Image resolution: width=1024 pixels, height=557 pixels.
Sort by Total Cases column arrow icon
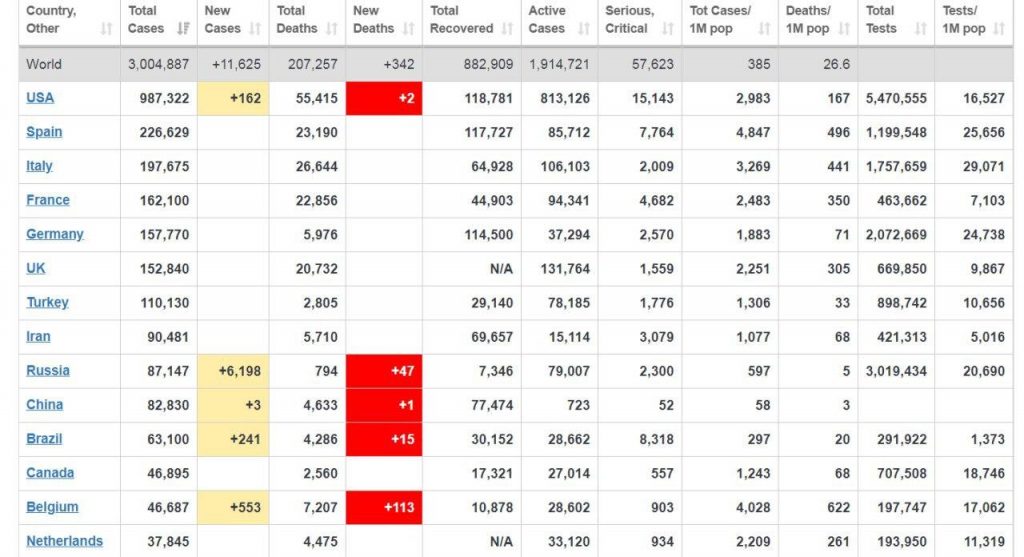184,29
